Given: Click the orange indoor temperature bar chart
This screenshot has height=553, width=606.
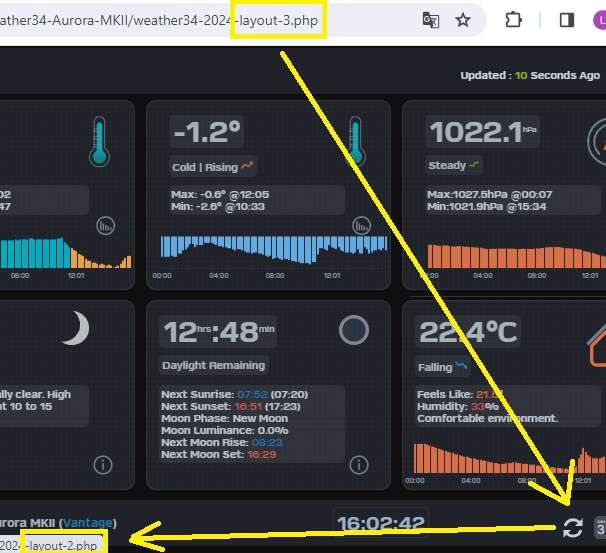Looking at the screenshot, I should click(509, 459).
